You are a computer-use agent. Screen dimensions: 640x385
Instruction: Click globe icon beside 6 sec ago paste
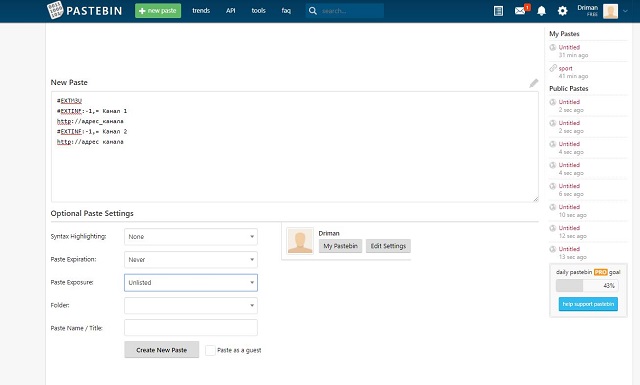coord(553,186)
